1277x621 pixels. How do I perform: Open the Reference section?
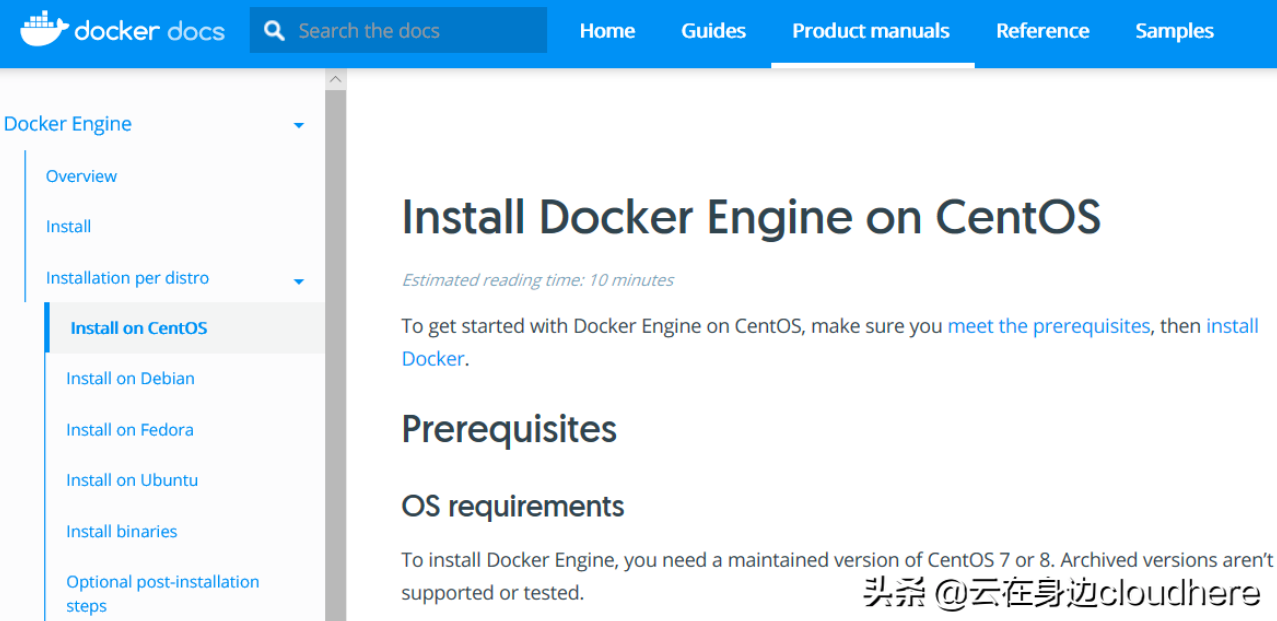(1042, 31)
